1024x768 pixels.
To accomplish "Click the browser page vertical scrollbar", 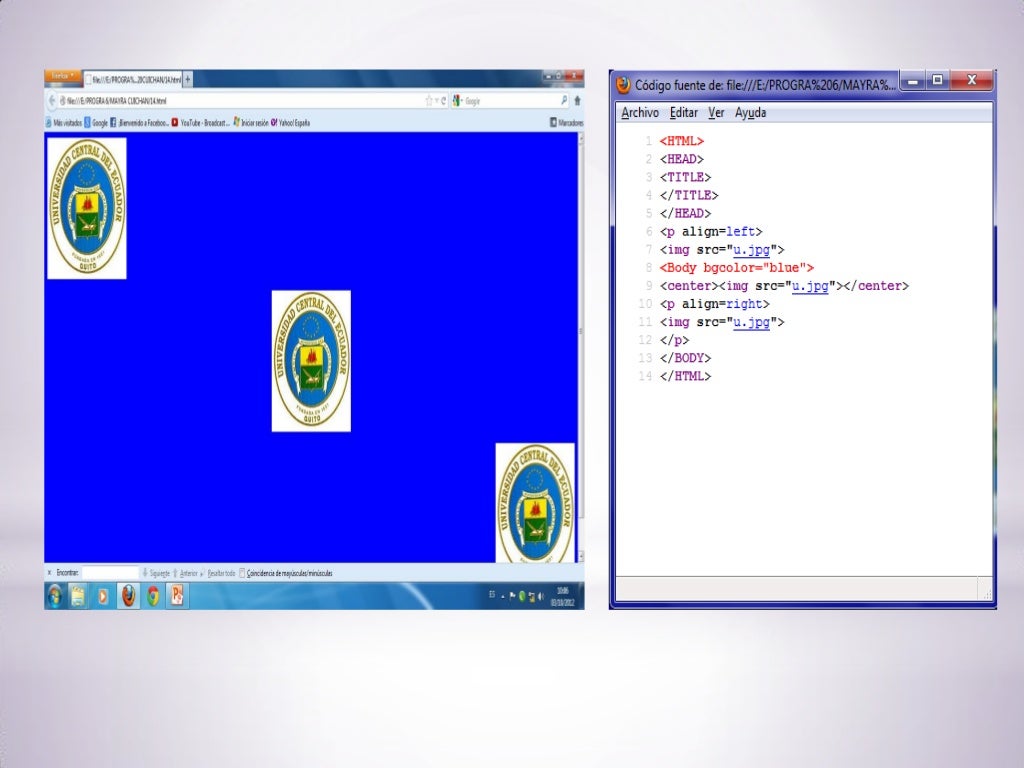I will pos(581,347).
